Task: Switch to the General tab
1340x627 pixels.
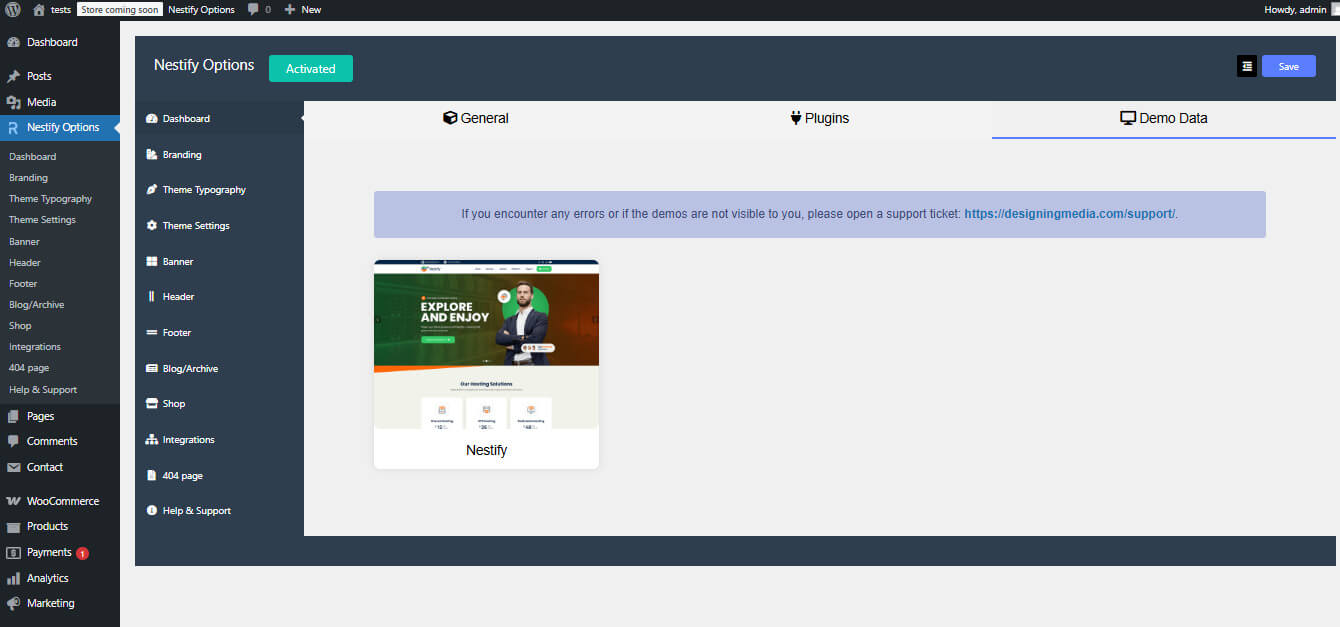Action: pos(476,118)
